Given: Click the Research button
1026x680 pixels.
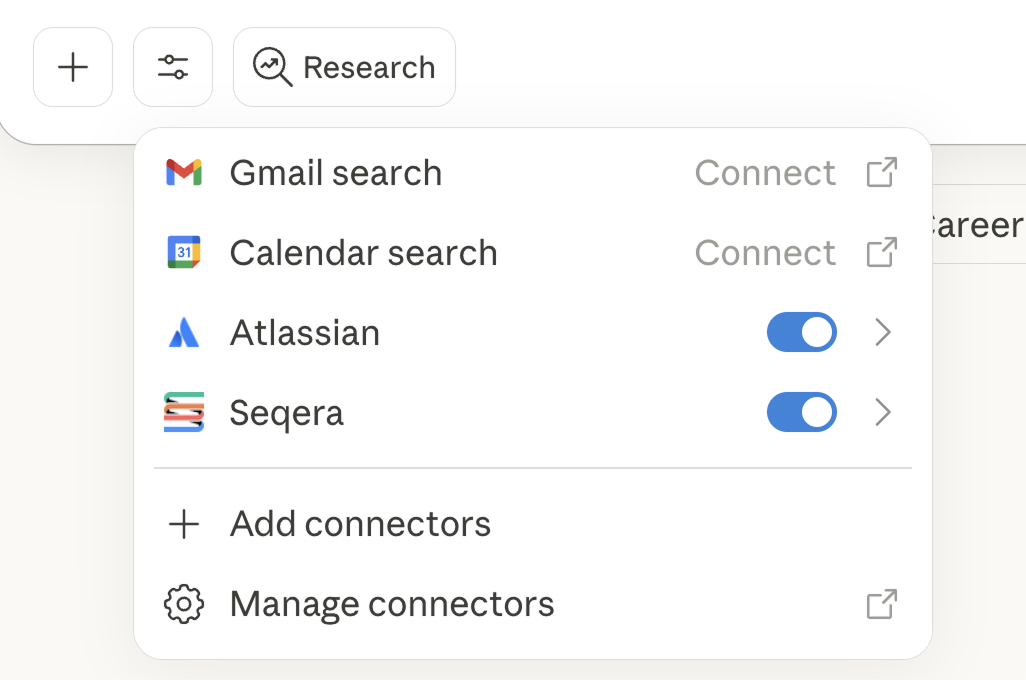Looking at the screenshot, I should point(344,67).
